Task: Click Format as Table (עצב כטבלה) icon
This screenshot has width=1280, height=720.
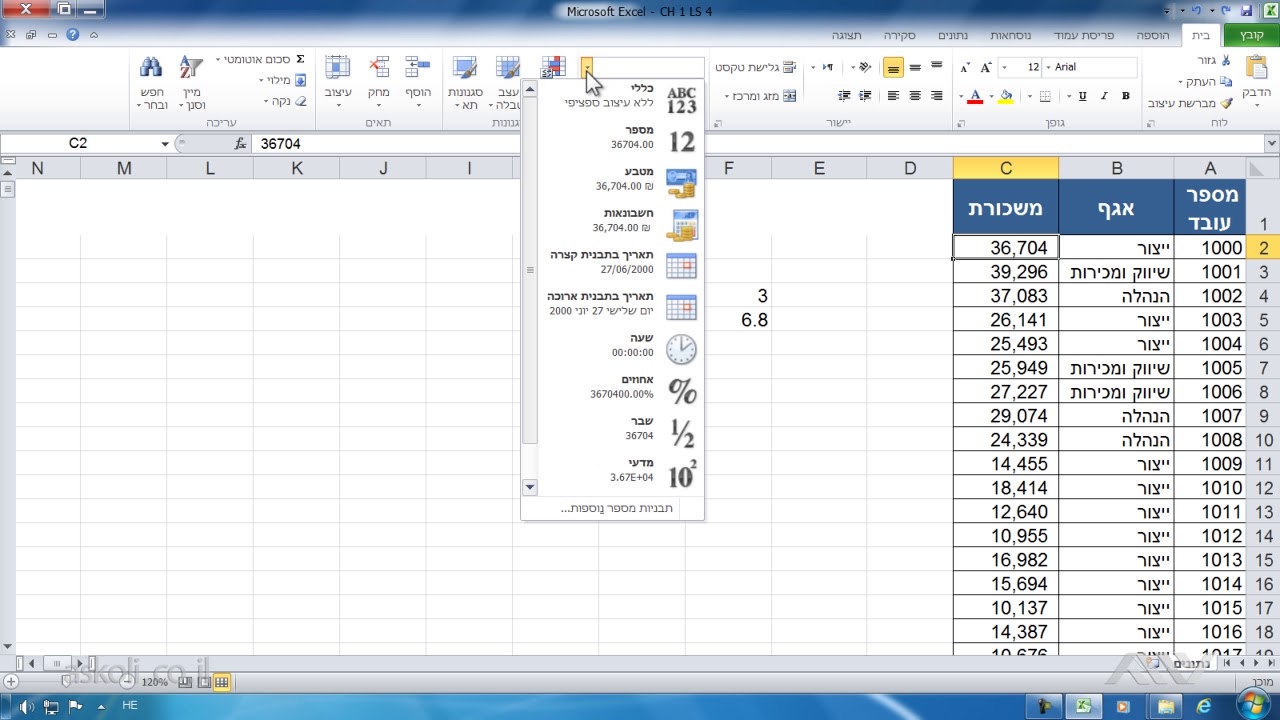Action: click(508, 68)
